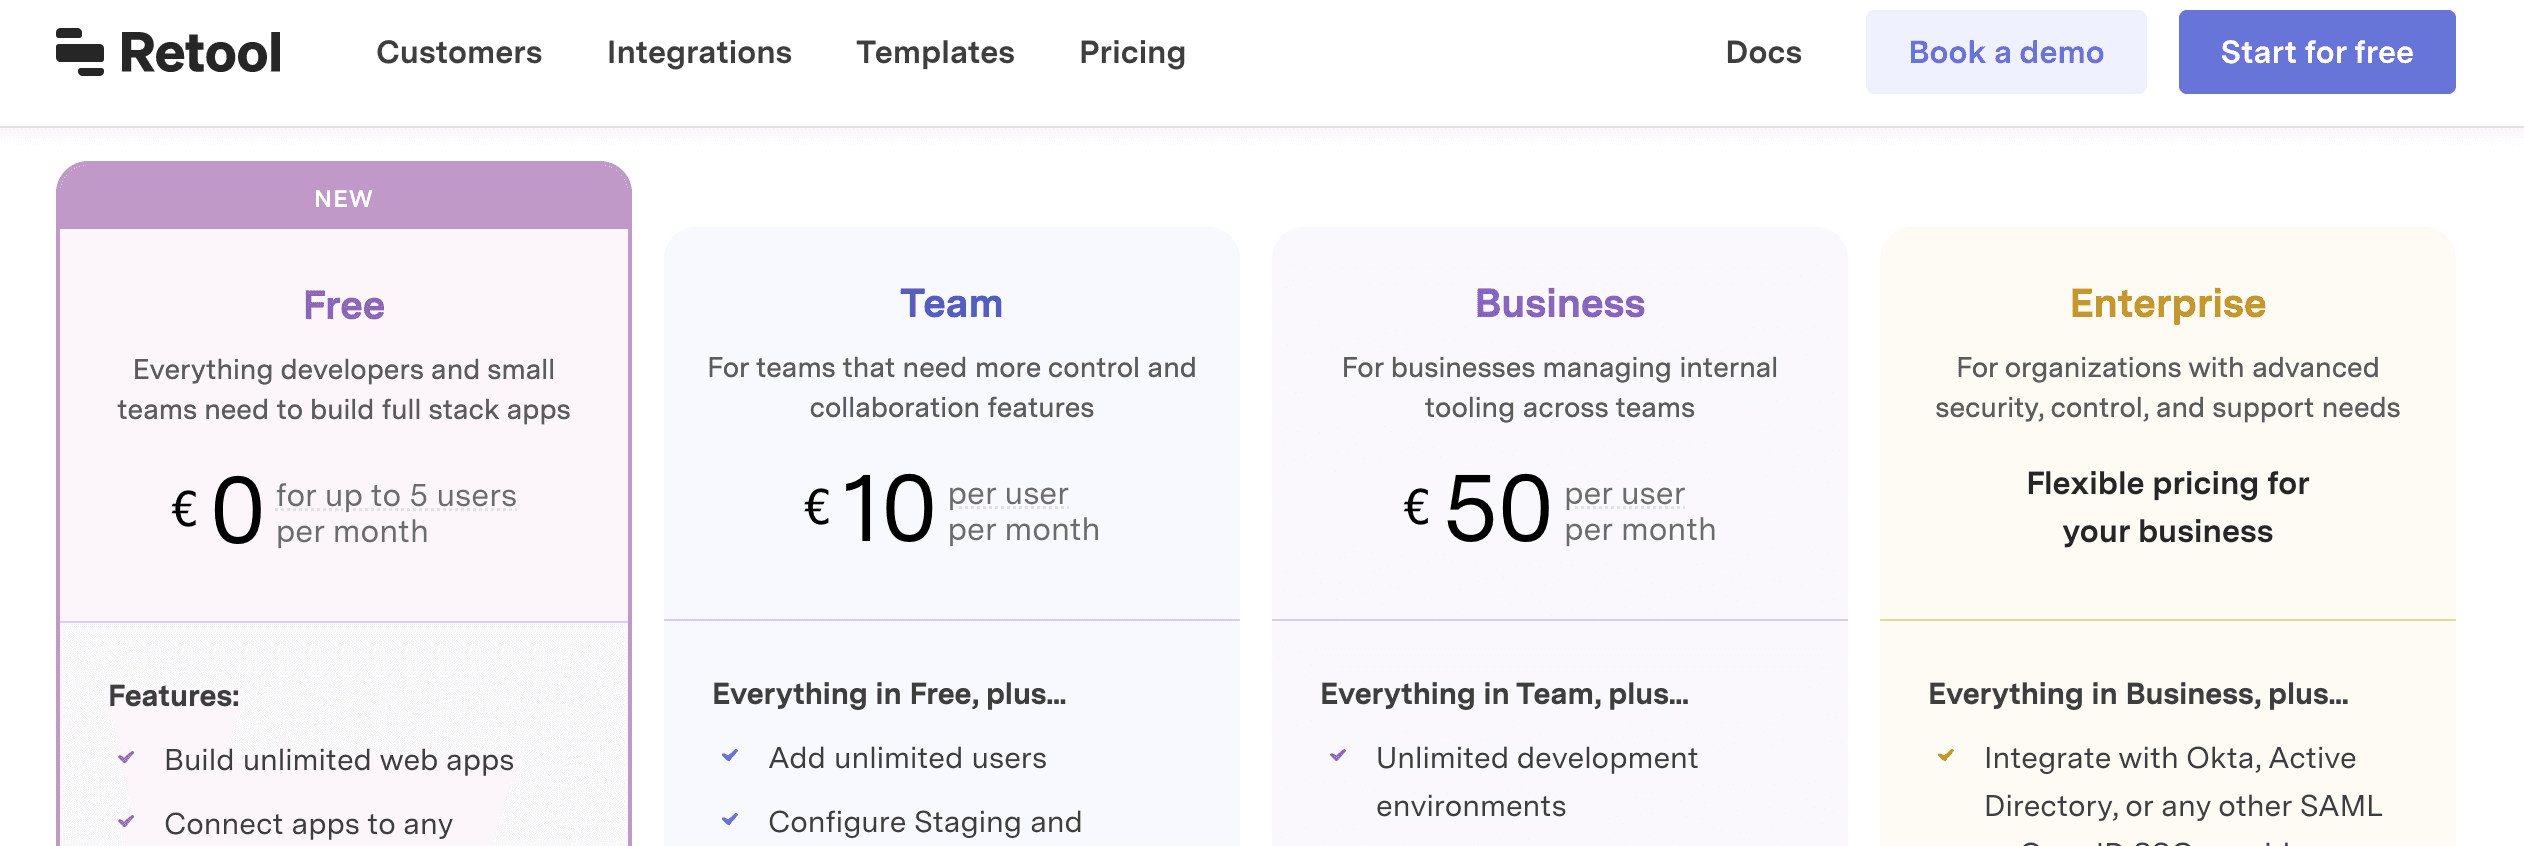
Task: Click checkmark beside Build unlimited web apps
Action: coord(126,758)
